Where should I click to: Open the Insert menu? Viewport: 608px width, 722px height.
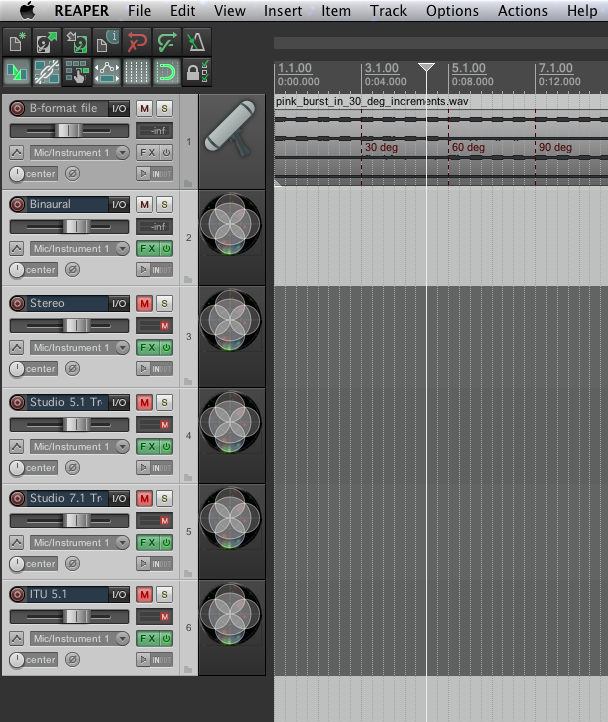[x=283, y=11]
